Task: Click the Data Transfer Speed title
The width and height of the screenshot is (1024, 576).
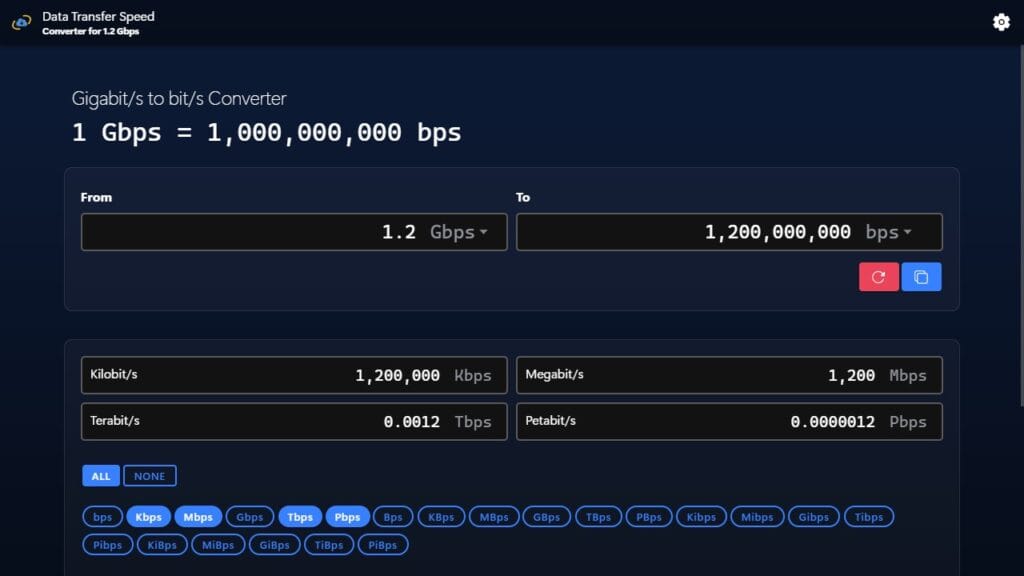Action: [98, 17]
